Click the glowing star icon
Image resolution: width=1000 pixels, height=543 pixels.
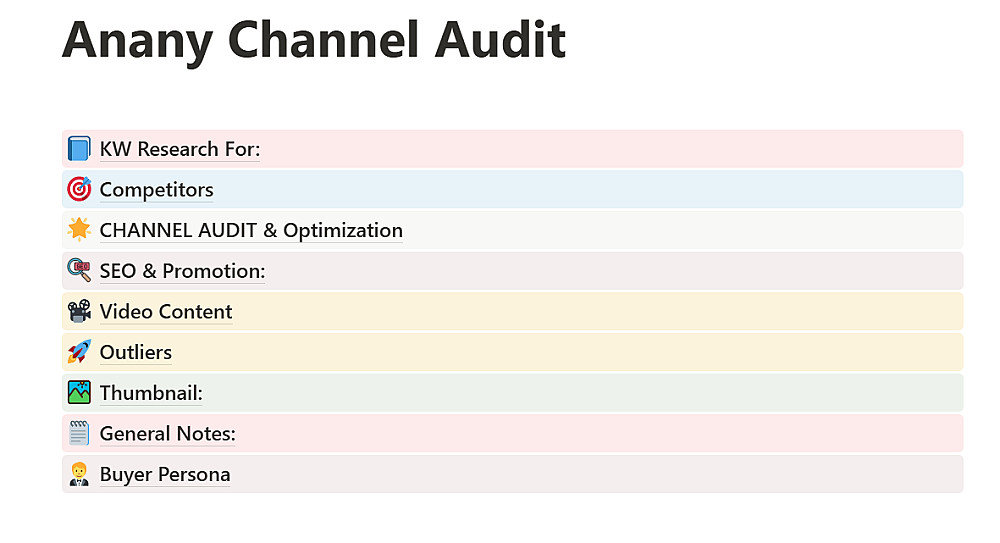[79, 230]
